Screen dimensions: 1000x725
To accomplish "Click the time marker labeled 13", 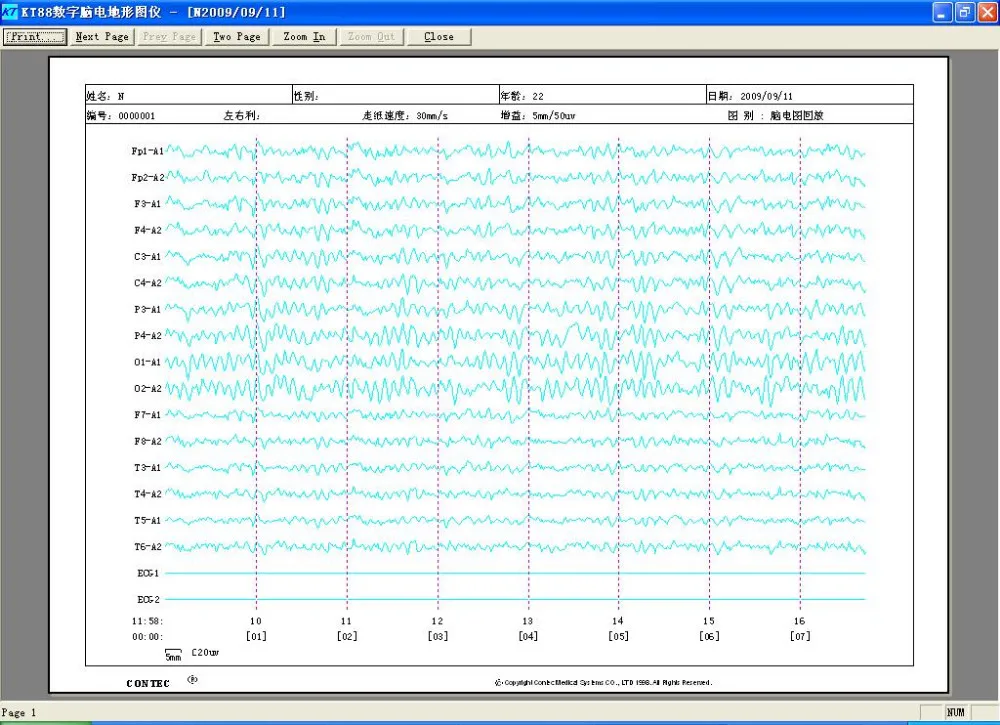I will click(x=527, y=621).
